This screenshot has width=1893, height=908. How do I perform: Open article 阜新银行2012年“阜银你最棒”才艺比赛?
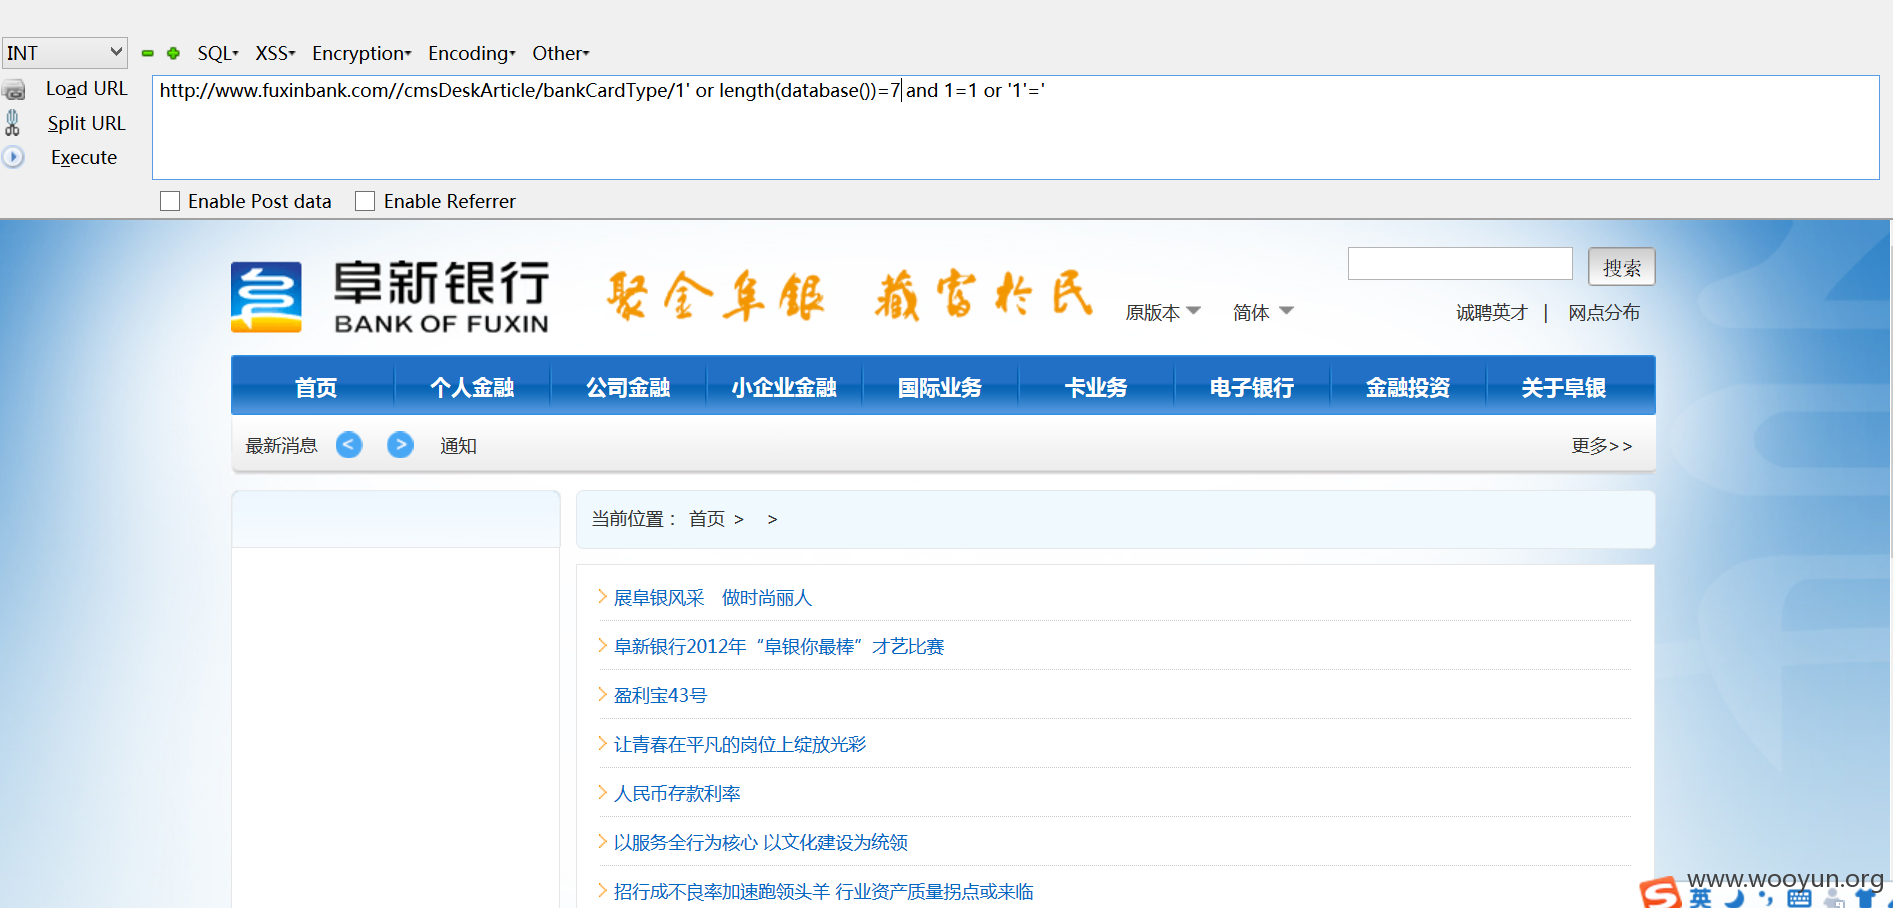(779, 646)
